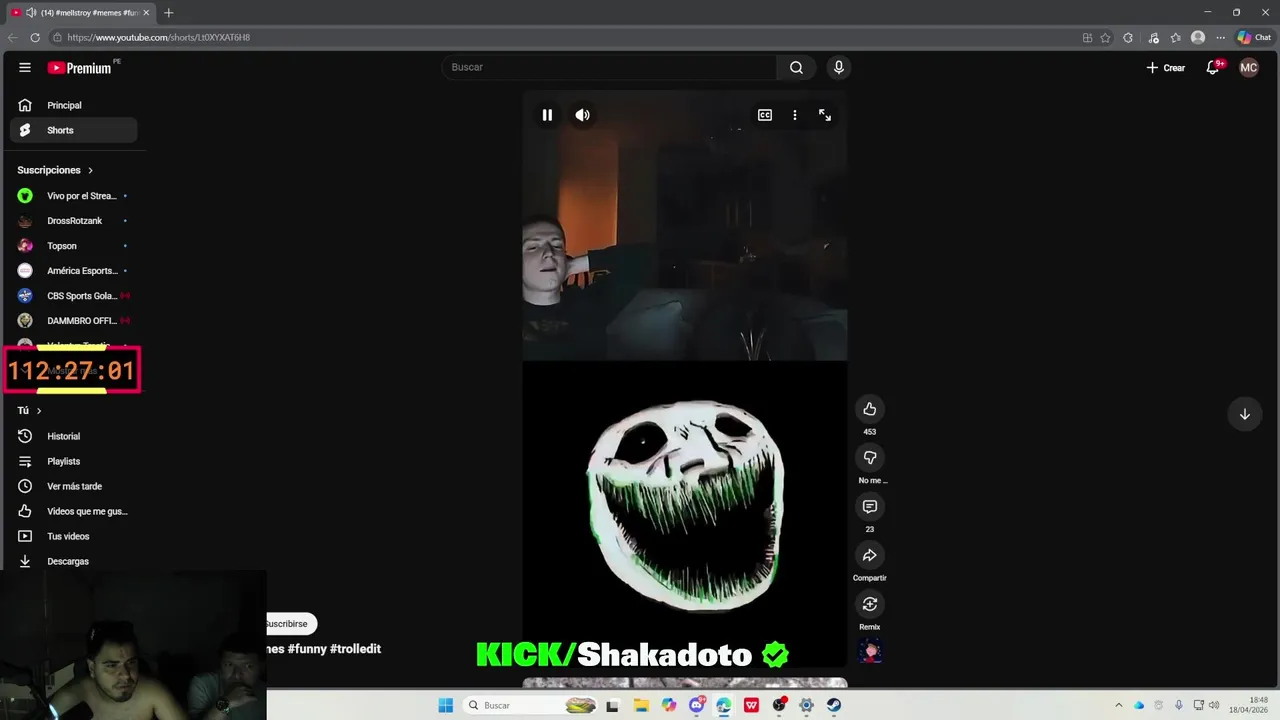Expand the Suscripciones section
This screenshot has height=720, width=1280.
pos(55,170)
